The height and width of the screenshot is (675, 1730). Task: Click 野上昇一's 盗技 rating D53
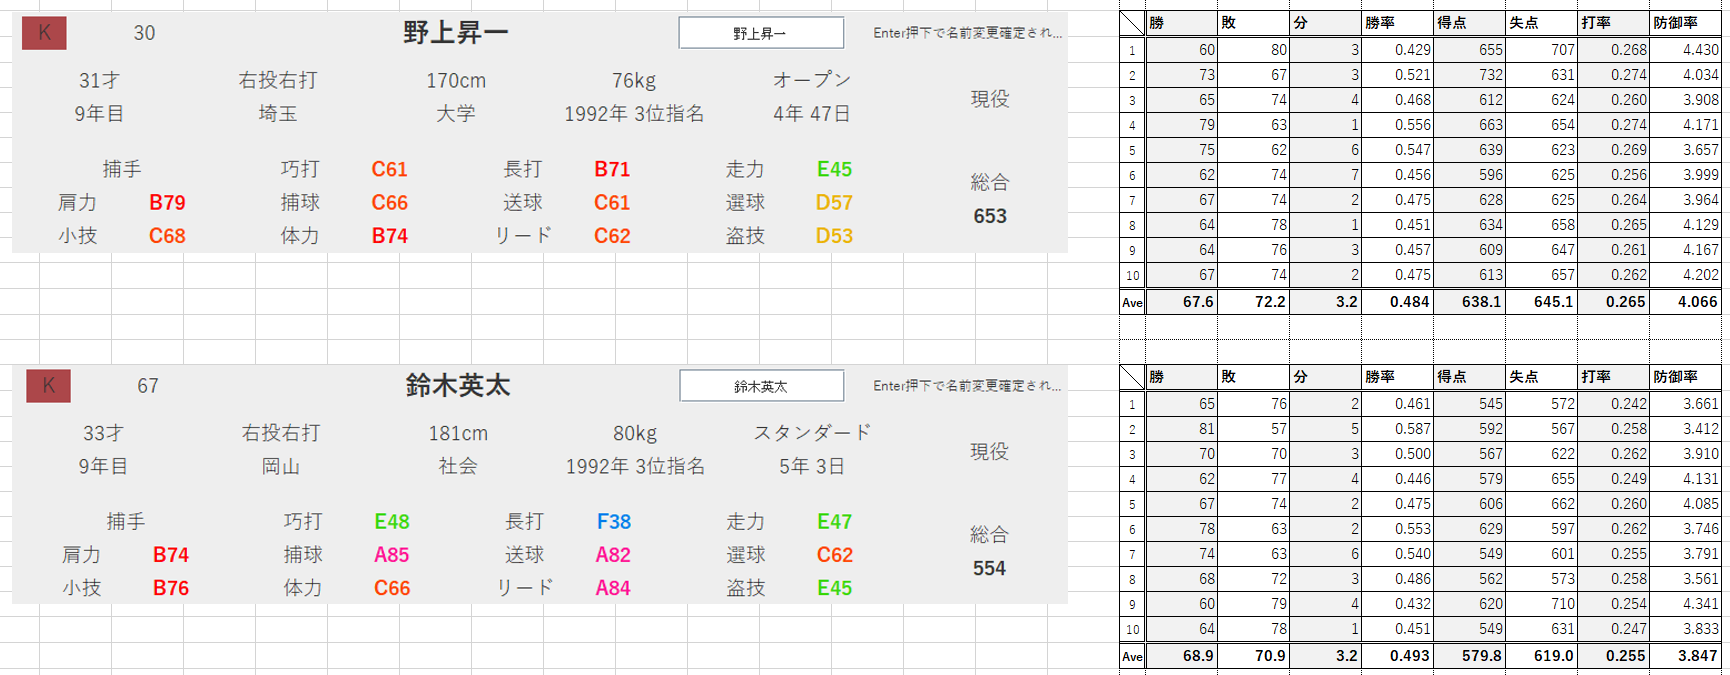coord(834,236)
